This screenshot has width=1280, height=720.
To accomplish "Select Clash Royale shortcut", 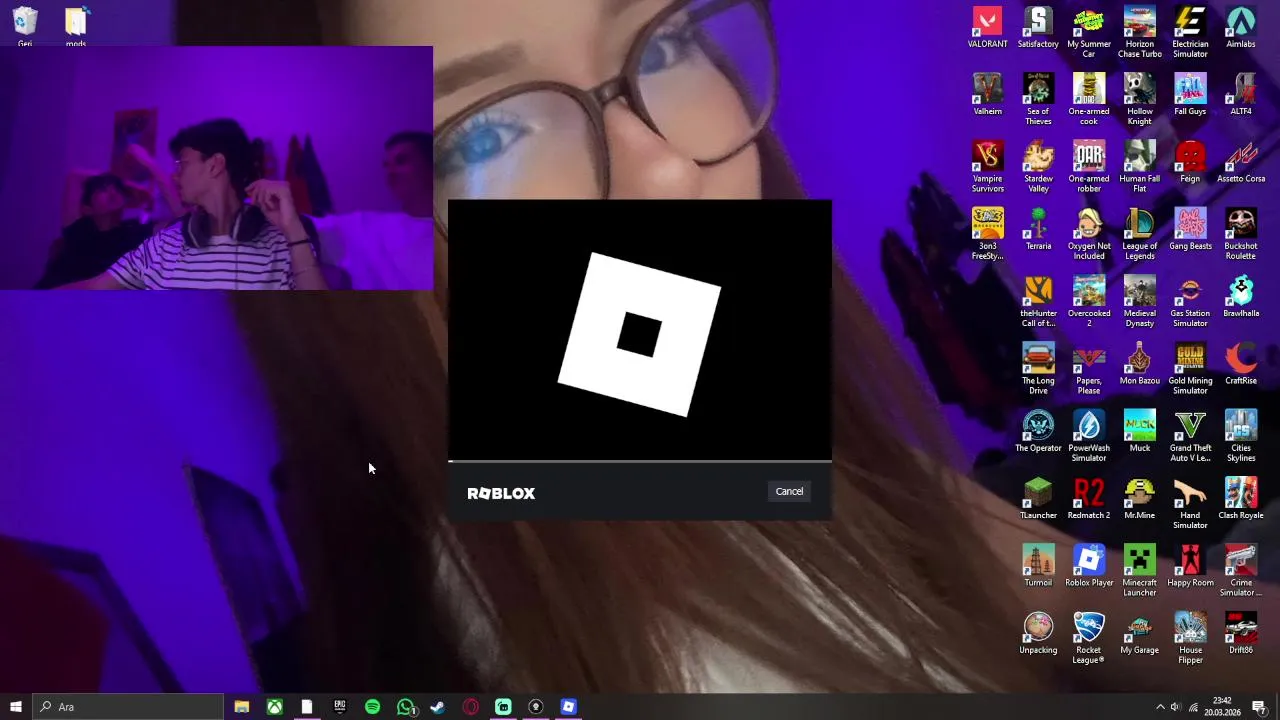I will 1241,499.
